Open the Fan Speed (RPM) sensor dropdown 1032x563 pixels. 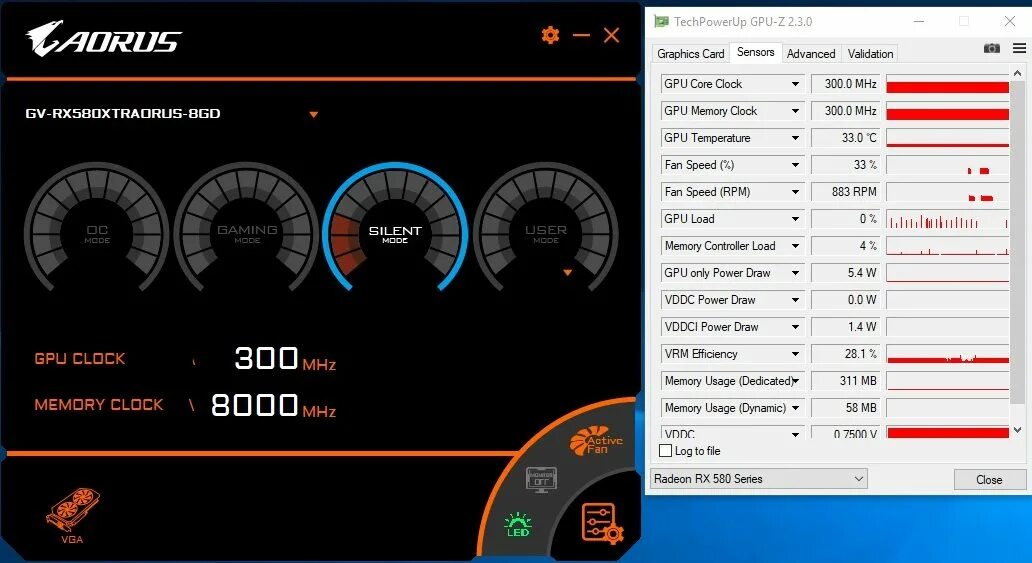pos(795,192)
